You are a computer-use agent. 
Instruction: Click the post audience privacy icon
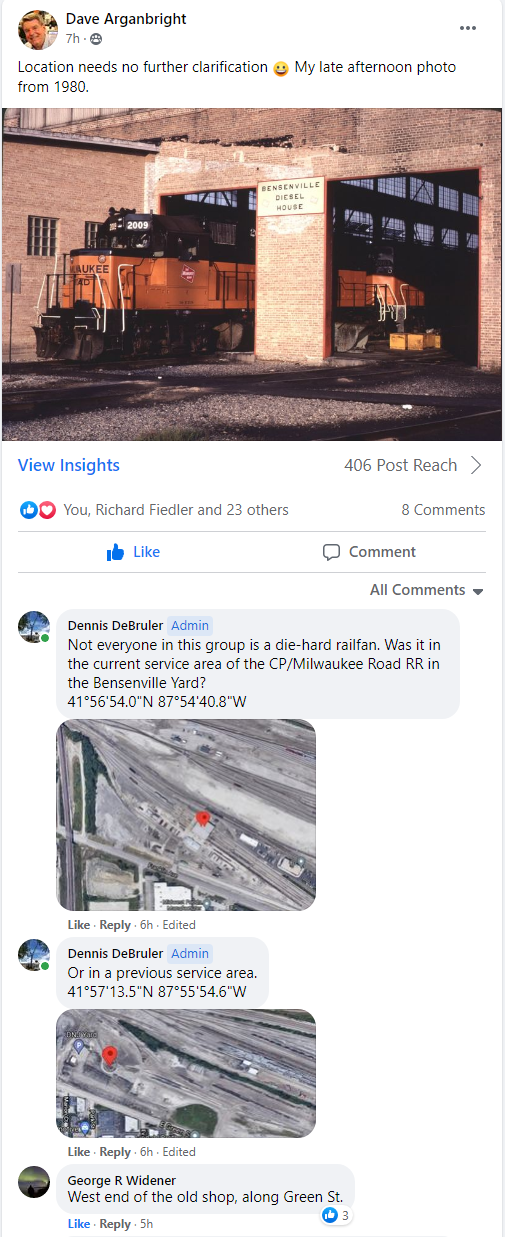click(x=96, y=39)
